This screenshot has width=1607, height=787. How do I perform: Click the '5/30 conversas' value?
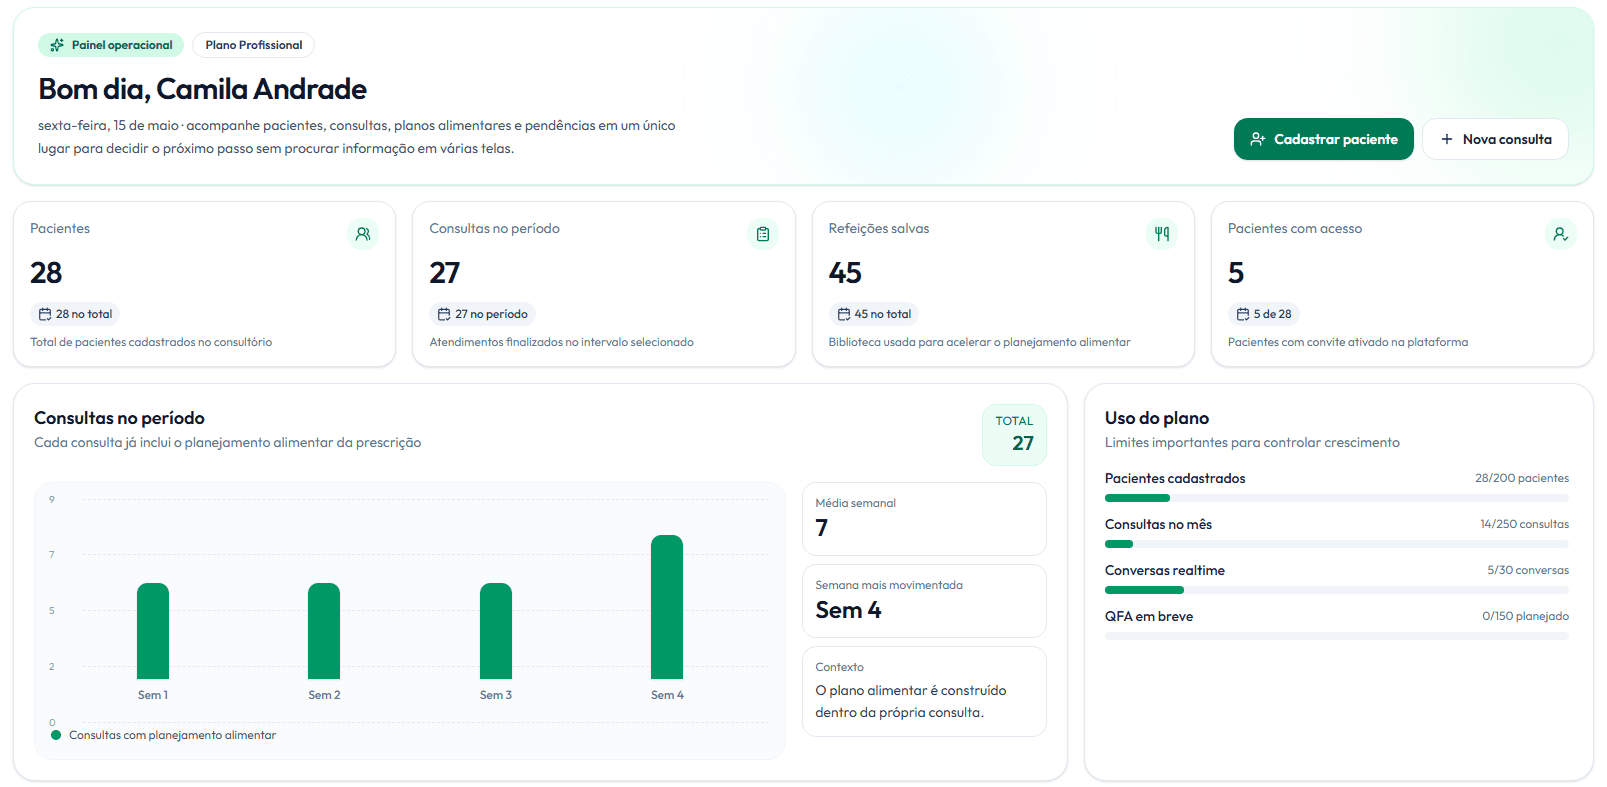[x=1528, y=570]
